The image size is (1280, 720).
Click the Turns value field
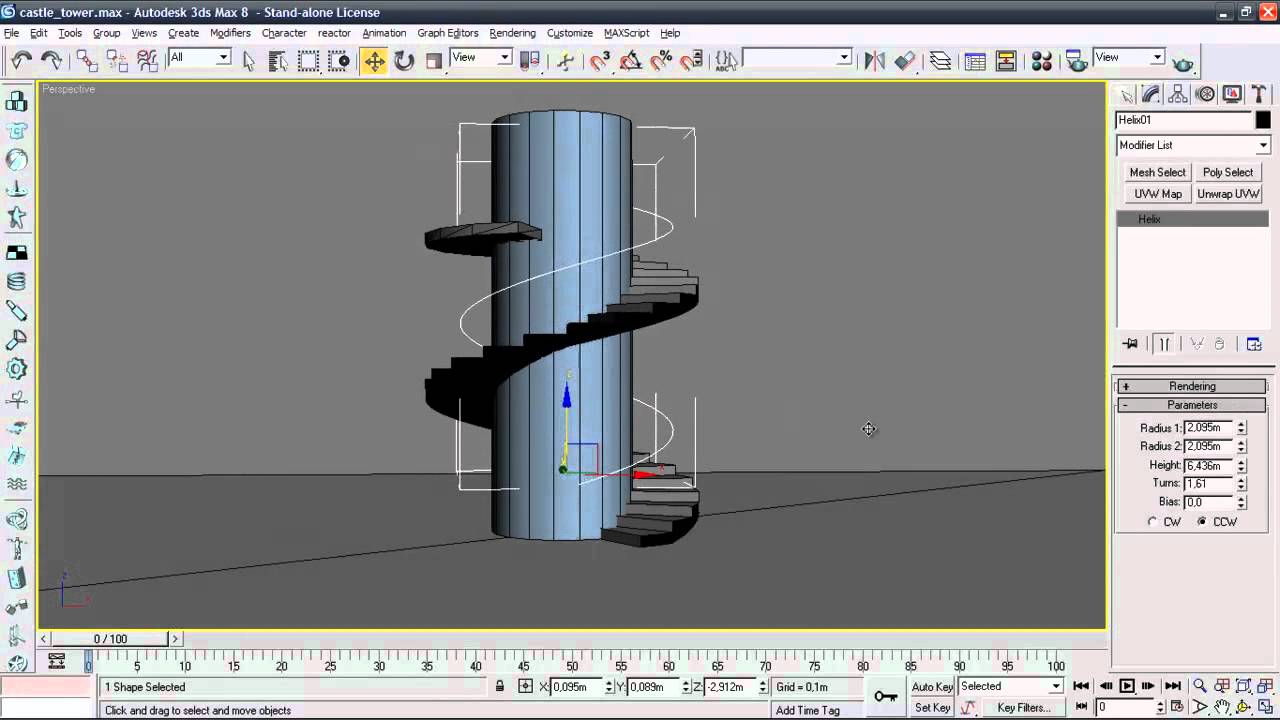tap(1208, 484)
